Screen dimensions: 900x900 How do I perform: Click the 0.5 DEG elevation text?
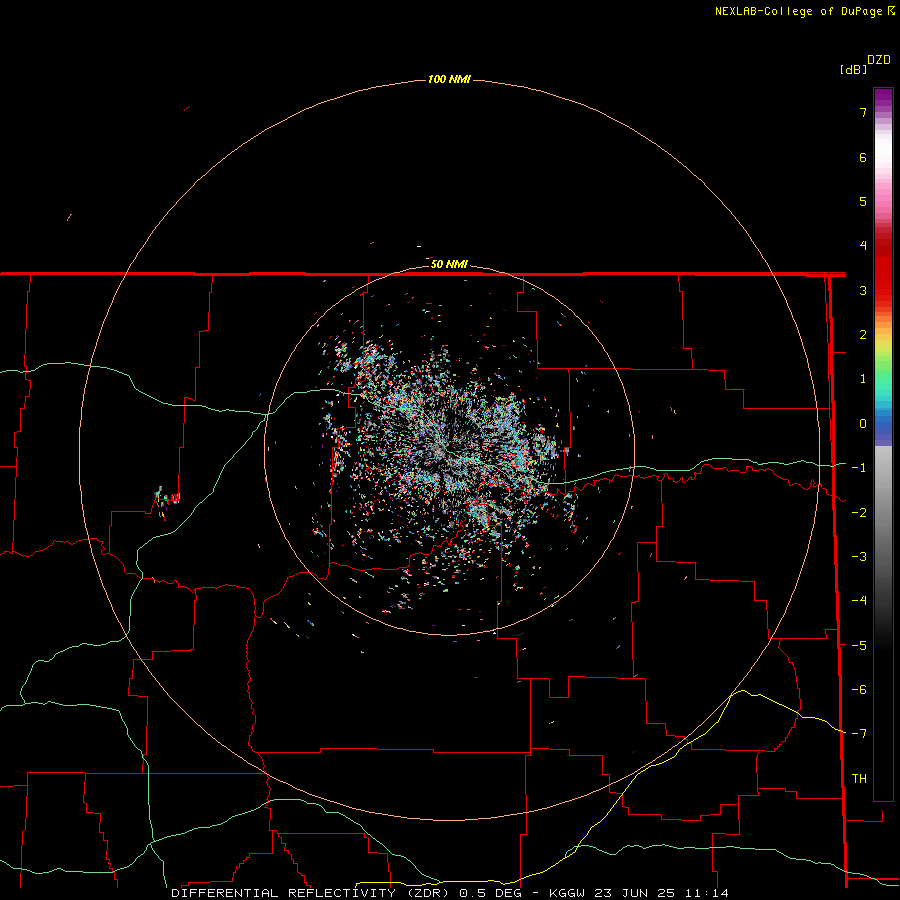pos(490,893)
